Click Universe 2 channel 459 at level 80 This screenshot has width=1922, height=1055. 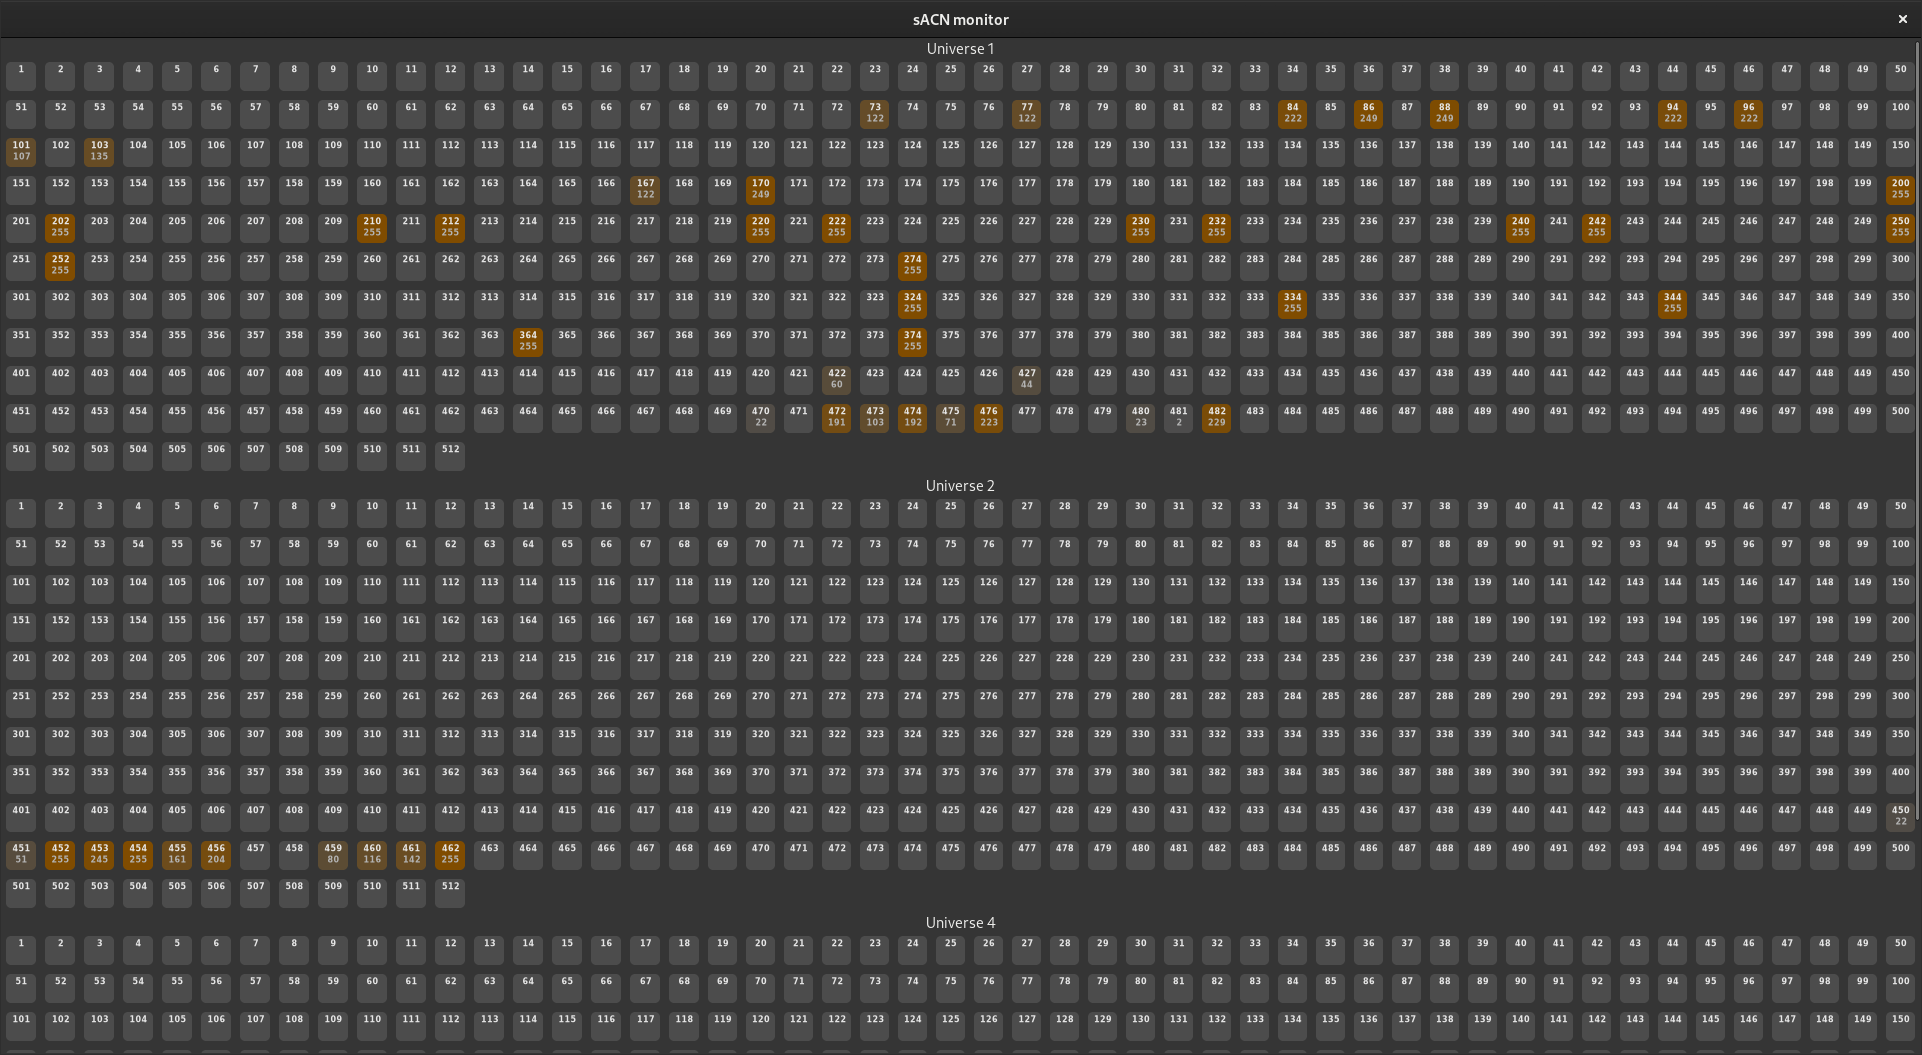[333, 854]
